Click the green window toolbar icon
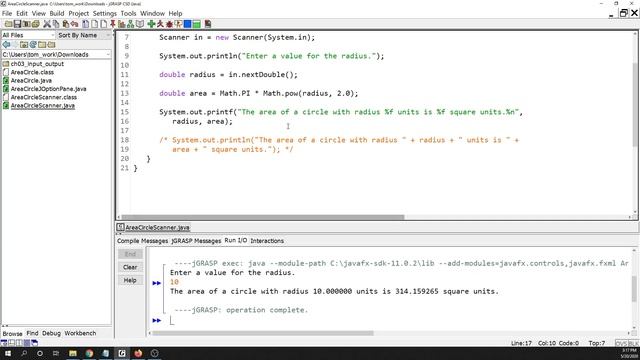640x360 pixels. 196,24
